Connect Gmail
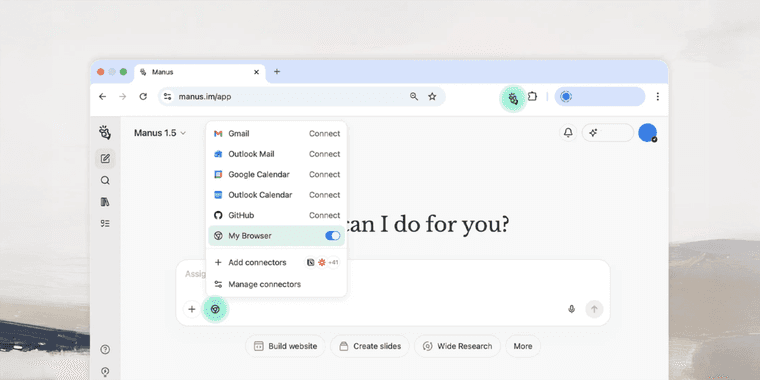Screen dimensions: 760x380 coord(325,134)
